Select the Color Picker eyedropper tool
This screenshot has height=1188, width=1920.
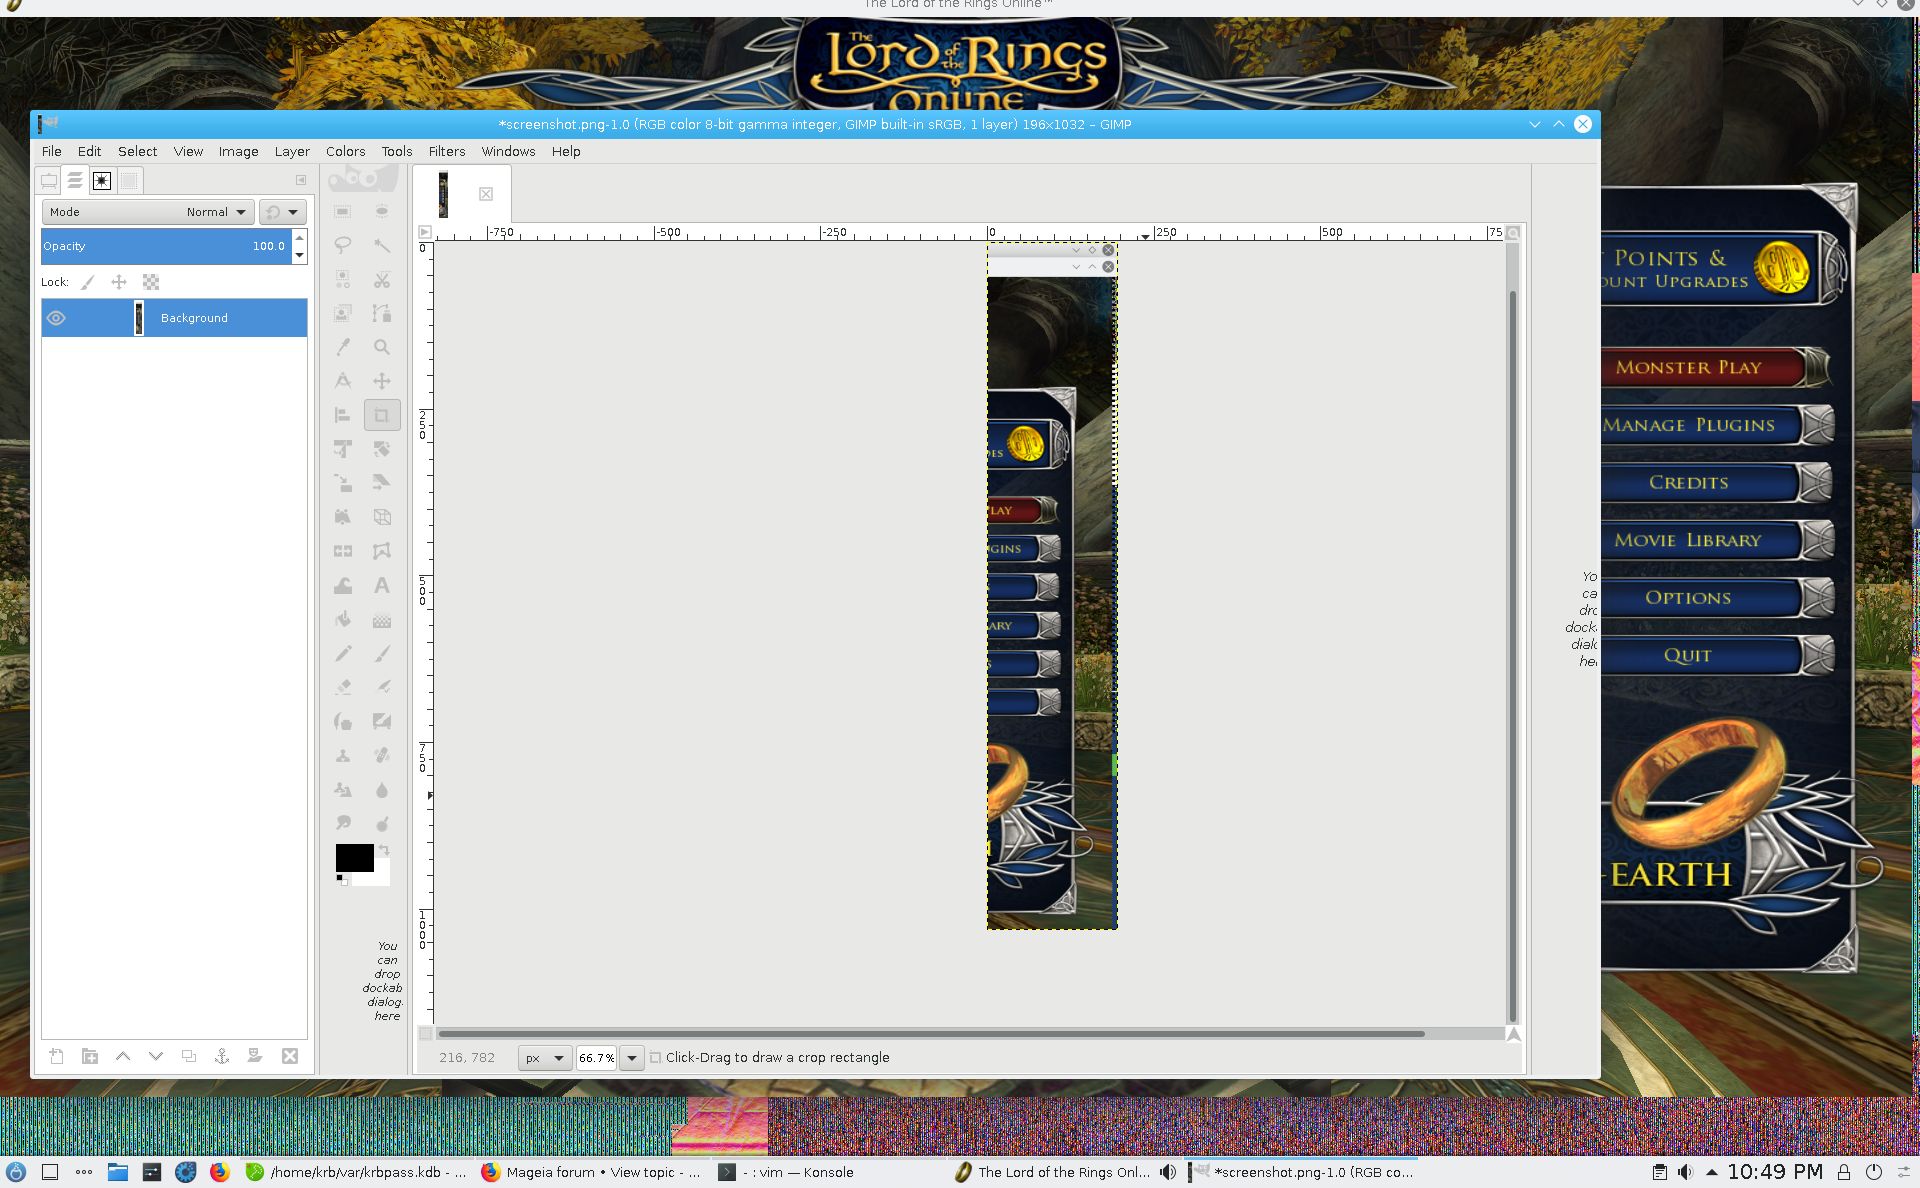click(x=342, y=347)
